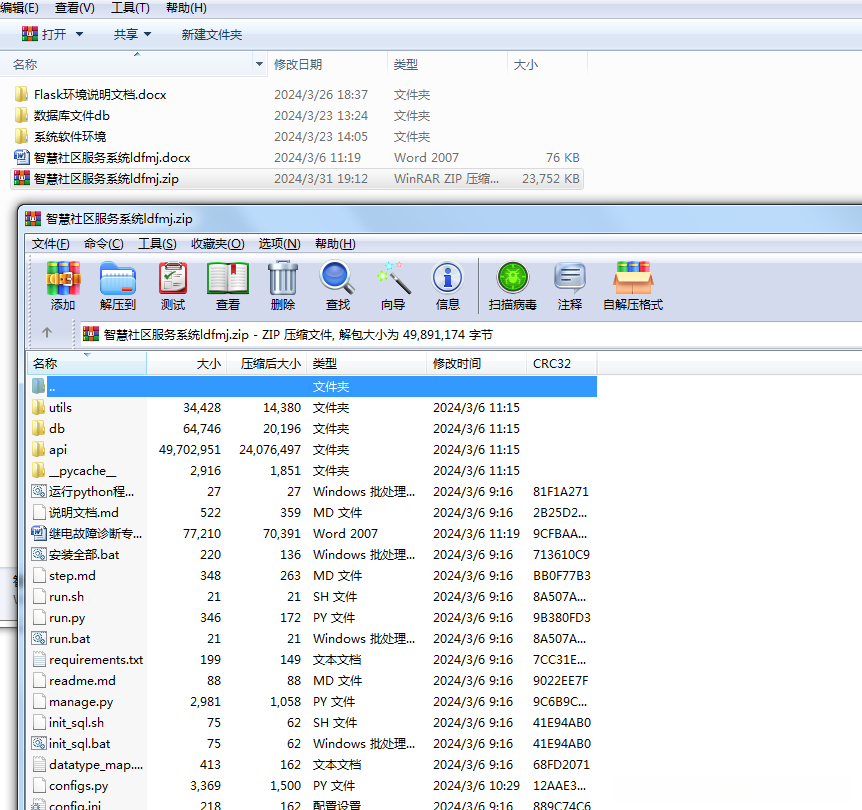Sort by the 修改日期 column in Explorer
This screenshot has height=810, width=862.
(327, 64)
